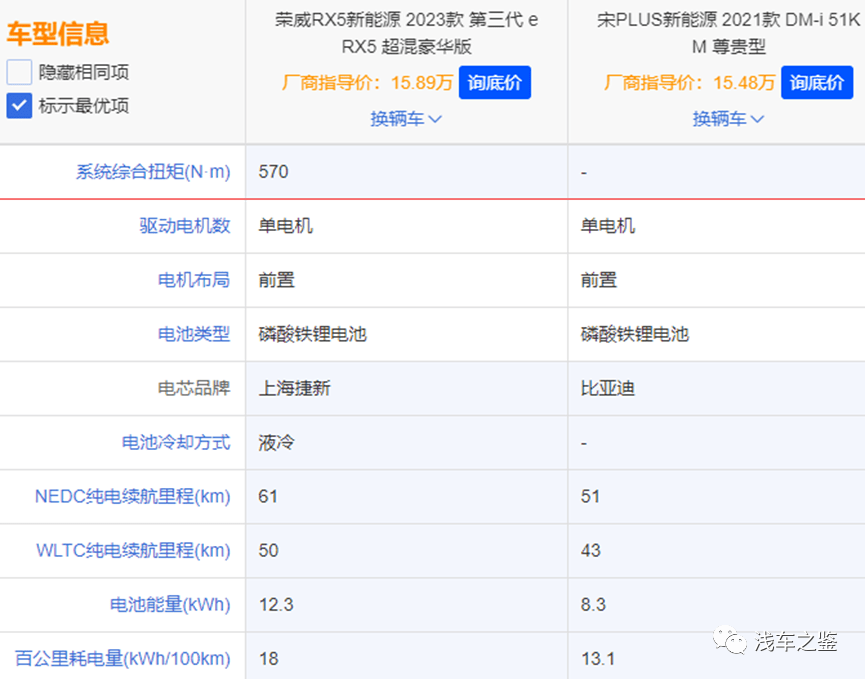Image resolution: width=865 pixels, height=679 pixels.
Task: Click the WLTC range value 43
Action: pos(590,550)
